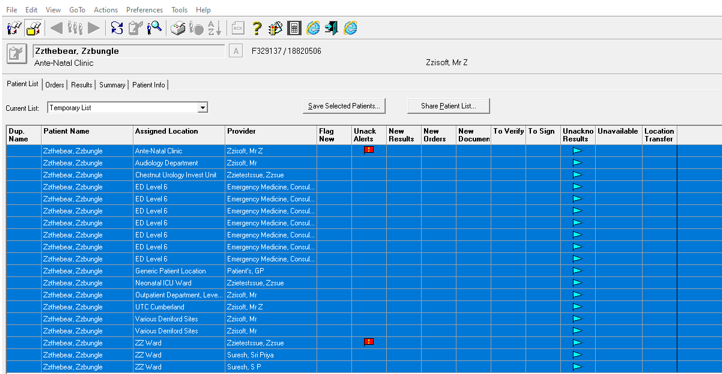Switch to the Results tab
The image size is (722, 374).
tap(82, 85)
